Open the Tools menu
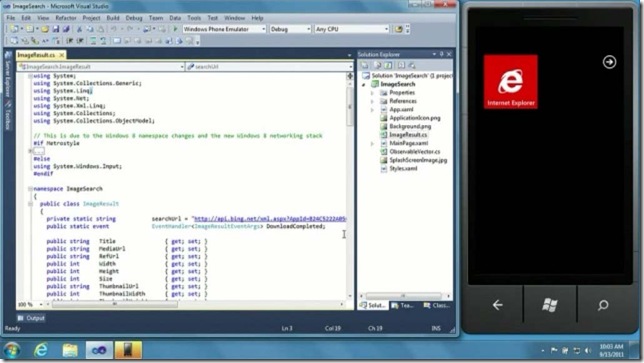This screenshot has height=363, width=644. (x=194, y=18)
